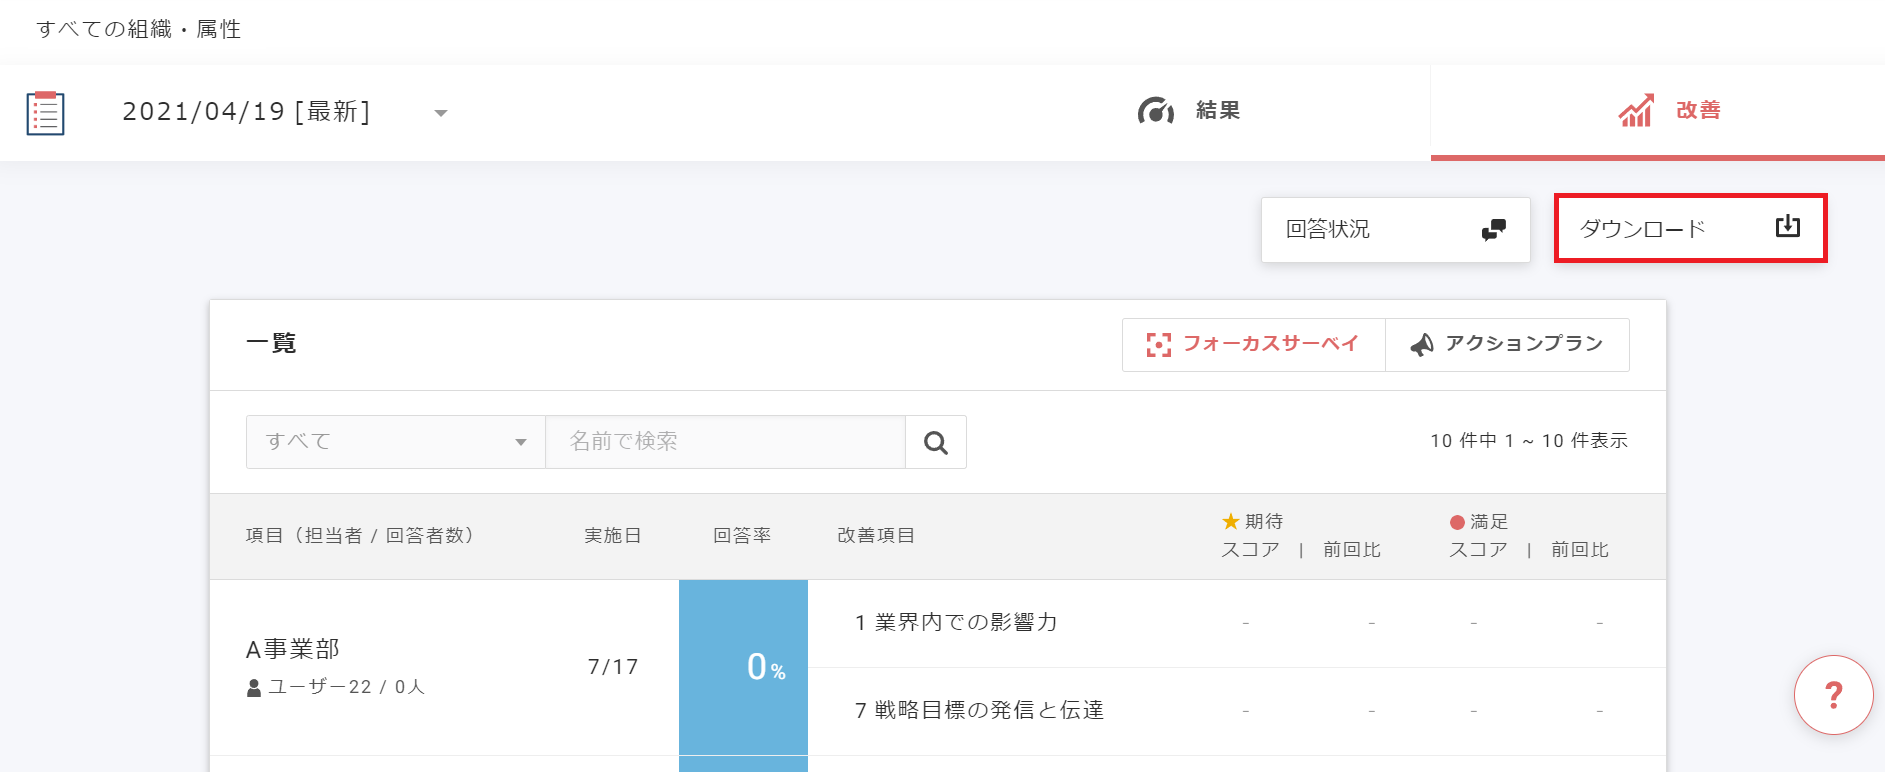Switch to the 改善 tab
The height and width of the screenshot is (772, 1885).
coord(1697,111)
